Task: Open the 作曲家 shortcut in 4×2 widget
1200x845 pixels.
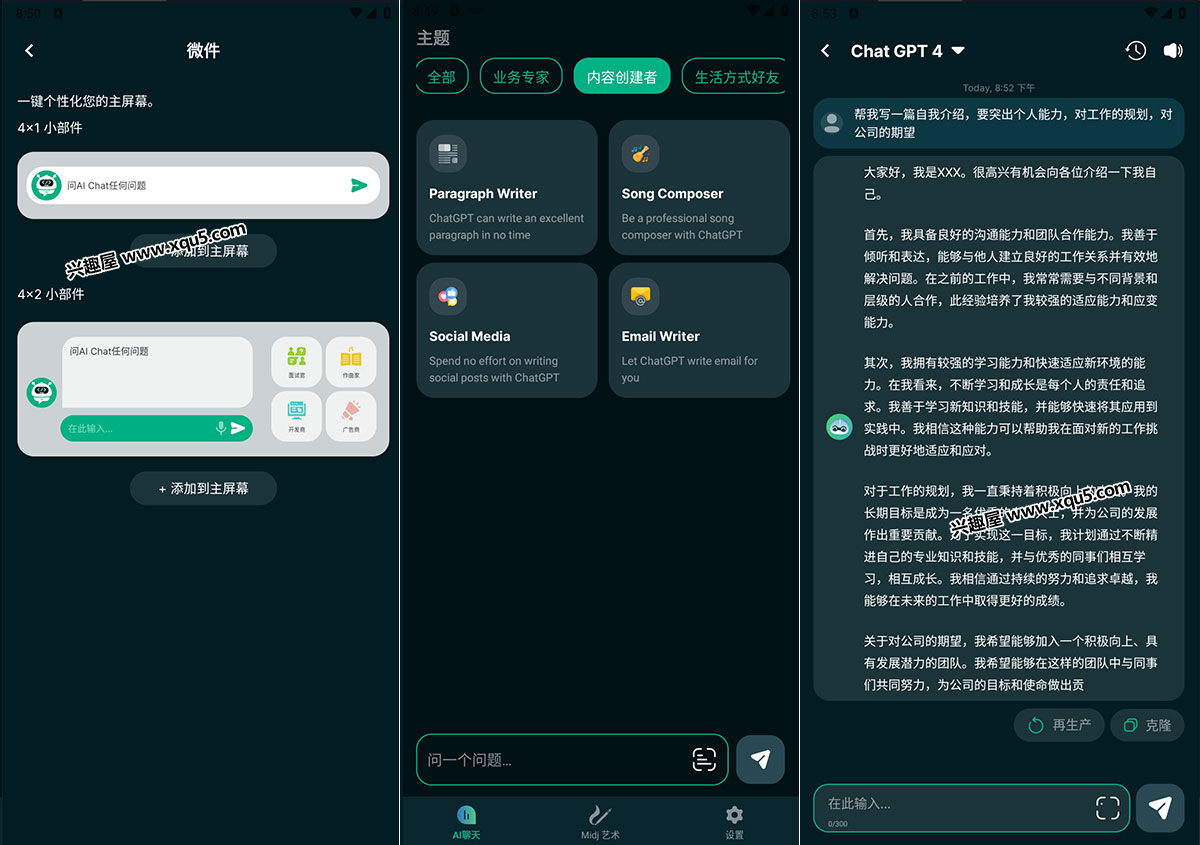Action: 351,361
